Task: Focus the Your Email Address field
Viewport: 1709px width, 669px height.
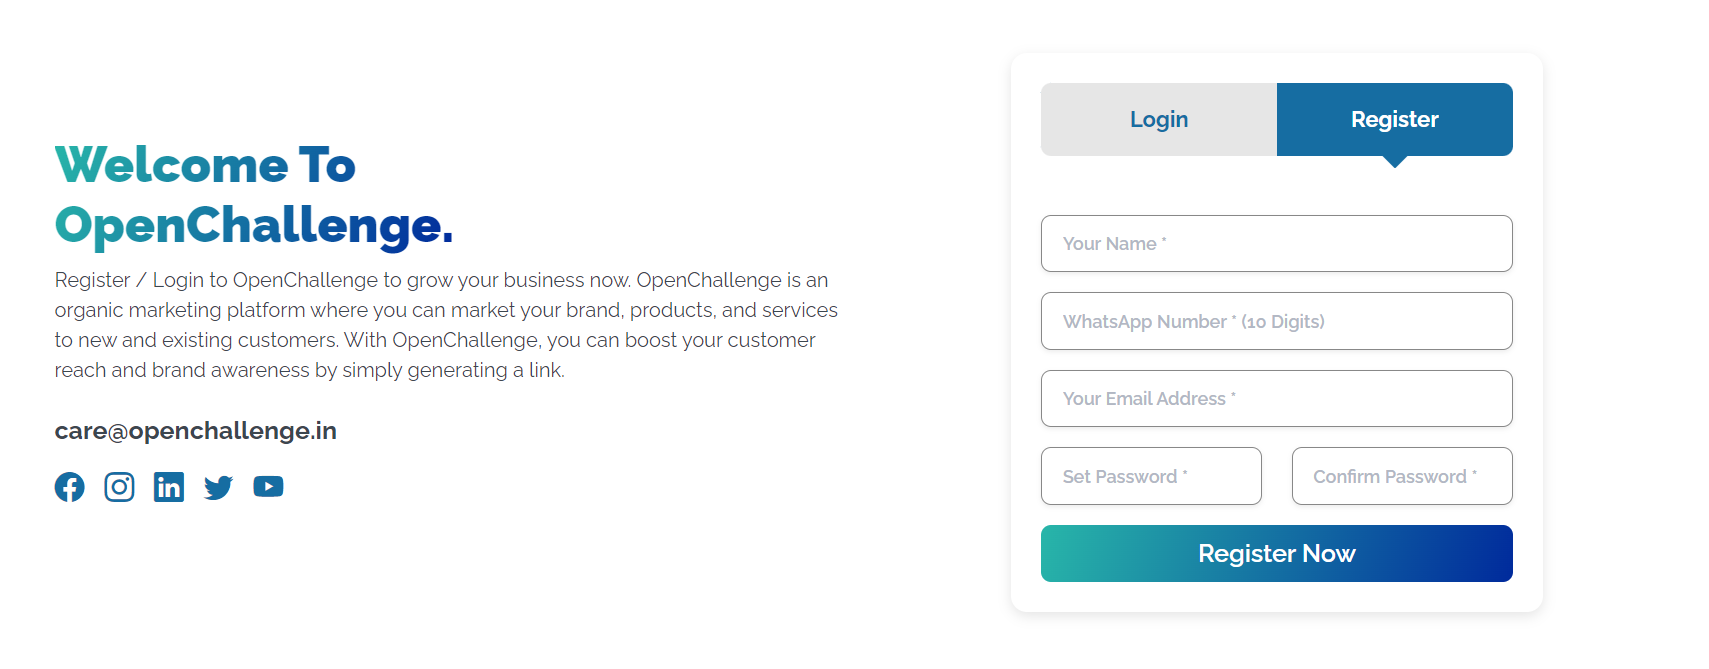Action: [1277, 398]
